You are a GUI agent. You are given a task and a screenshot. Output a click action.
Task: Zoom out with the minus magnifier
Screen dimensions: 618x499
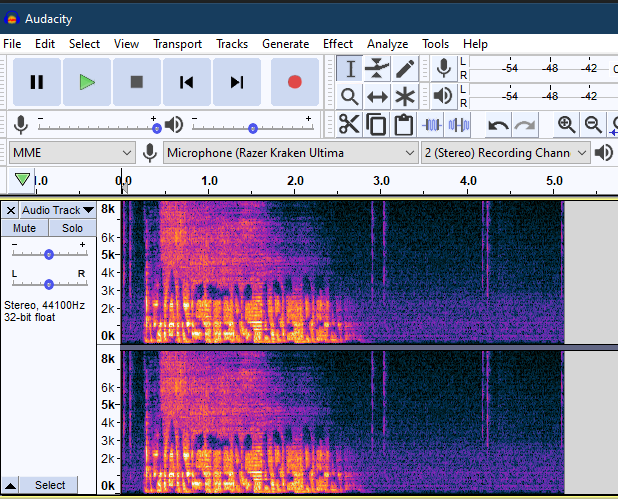[x=593, y=125]
